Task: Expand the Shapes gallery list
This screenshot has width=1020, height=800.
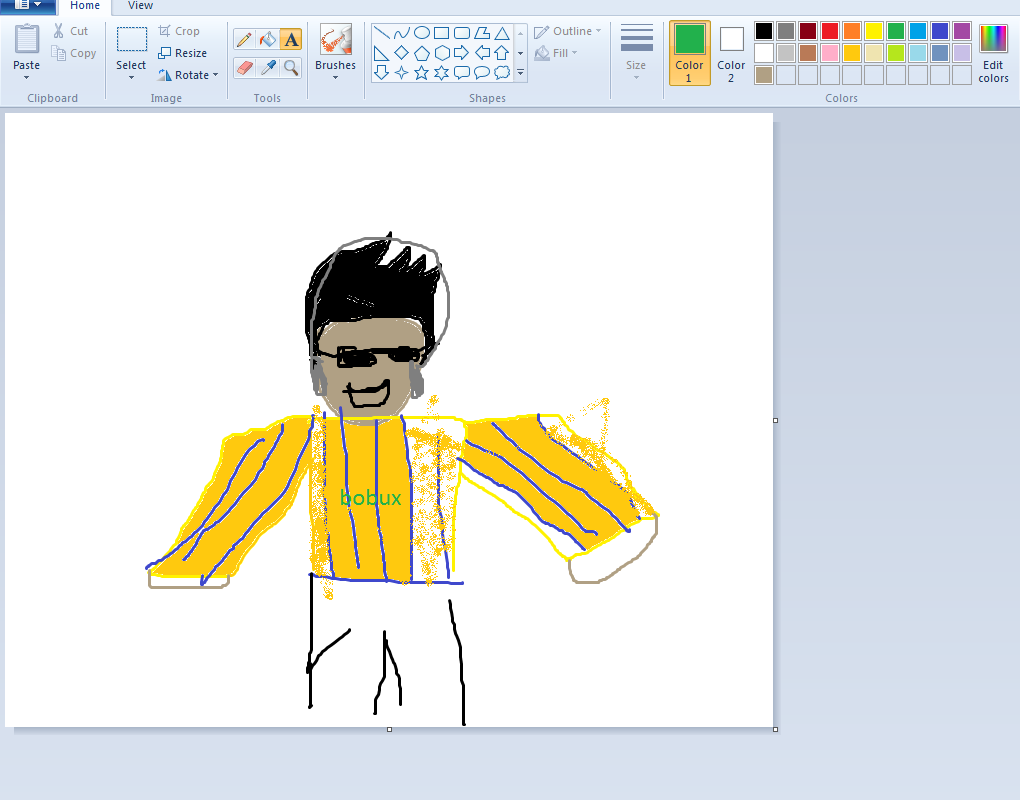Action: [x=520, y=72]
